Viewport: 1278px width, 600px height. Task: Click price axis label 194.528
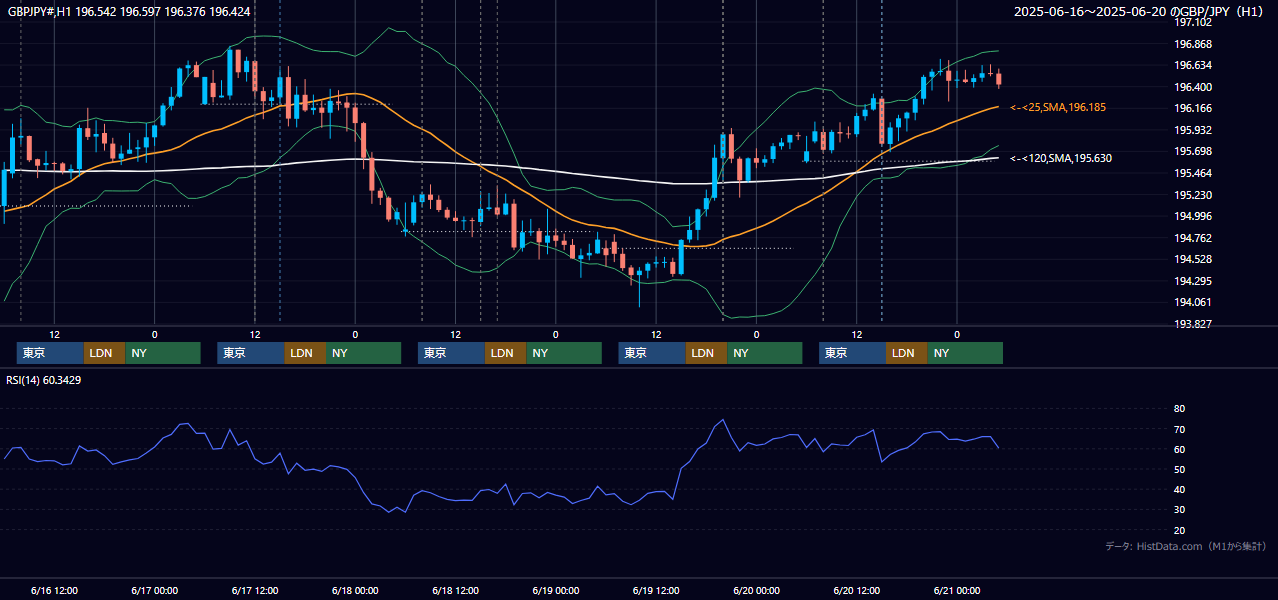[x=1193, y=259]
